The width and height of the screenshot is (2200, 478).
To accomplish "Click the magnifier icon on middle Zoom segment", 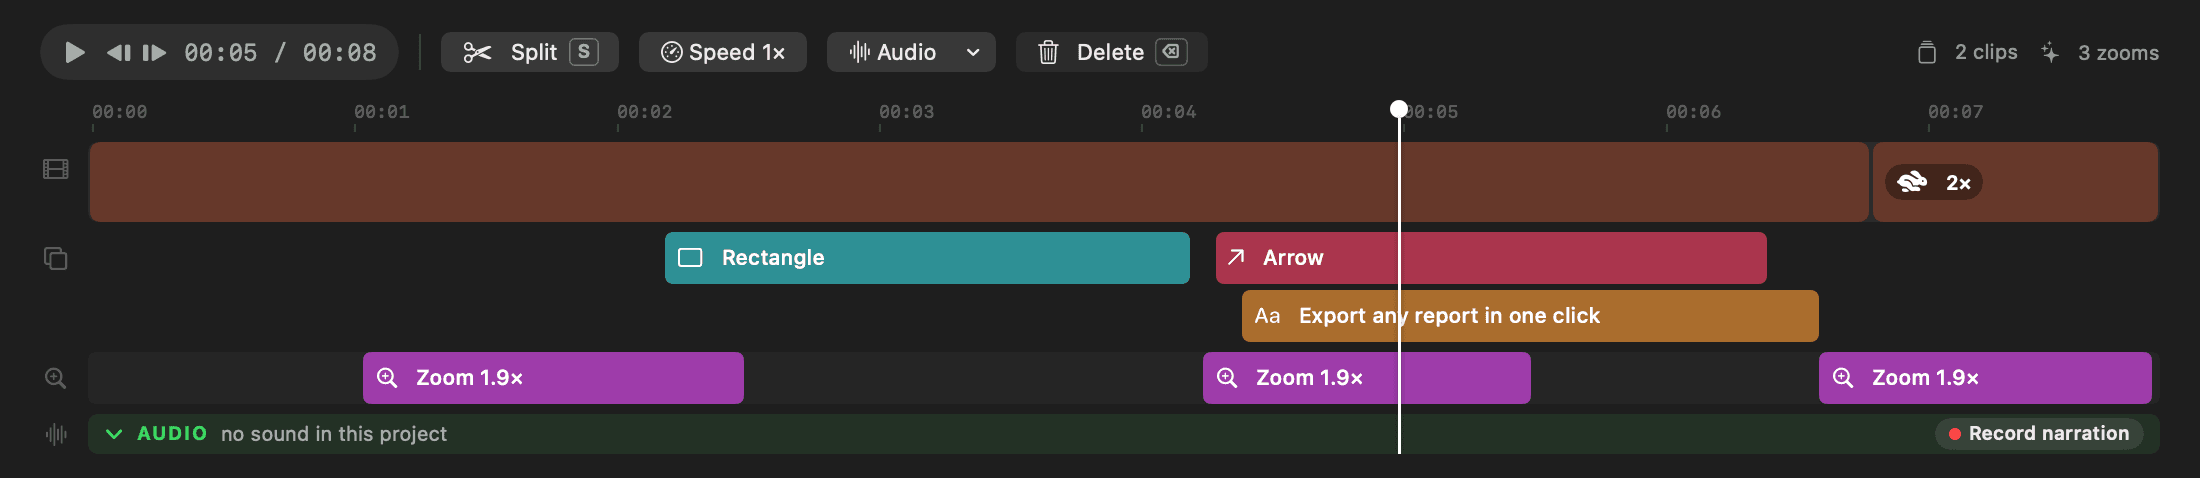I will click(x=1227, y=378).
